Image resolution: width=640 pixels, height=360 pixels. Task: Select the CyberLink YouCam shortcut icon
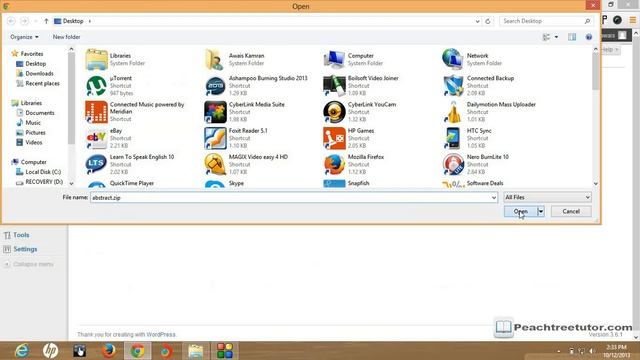[334, 112]
